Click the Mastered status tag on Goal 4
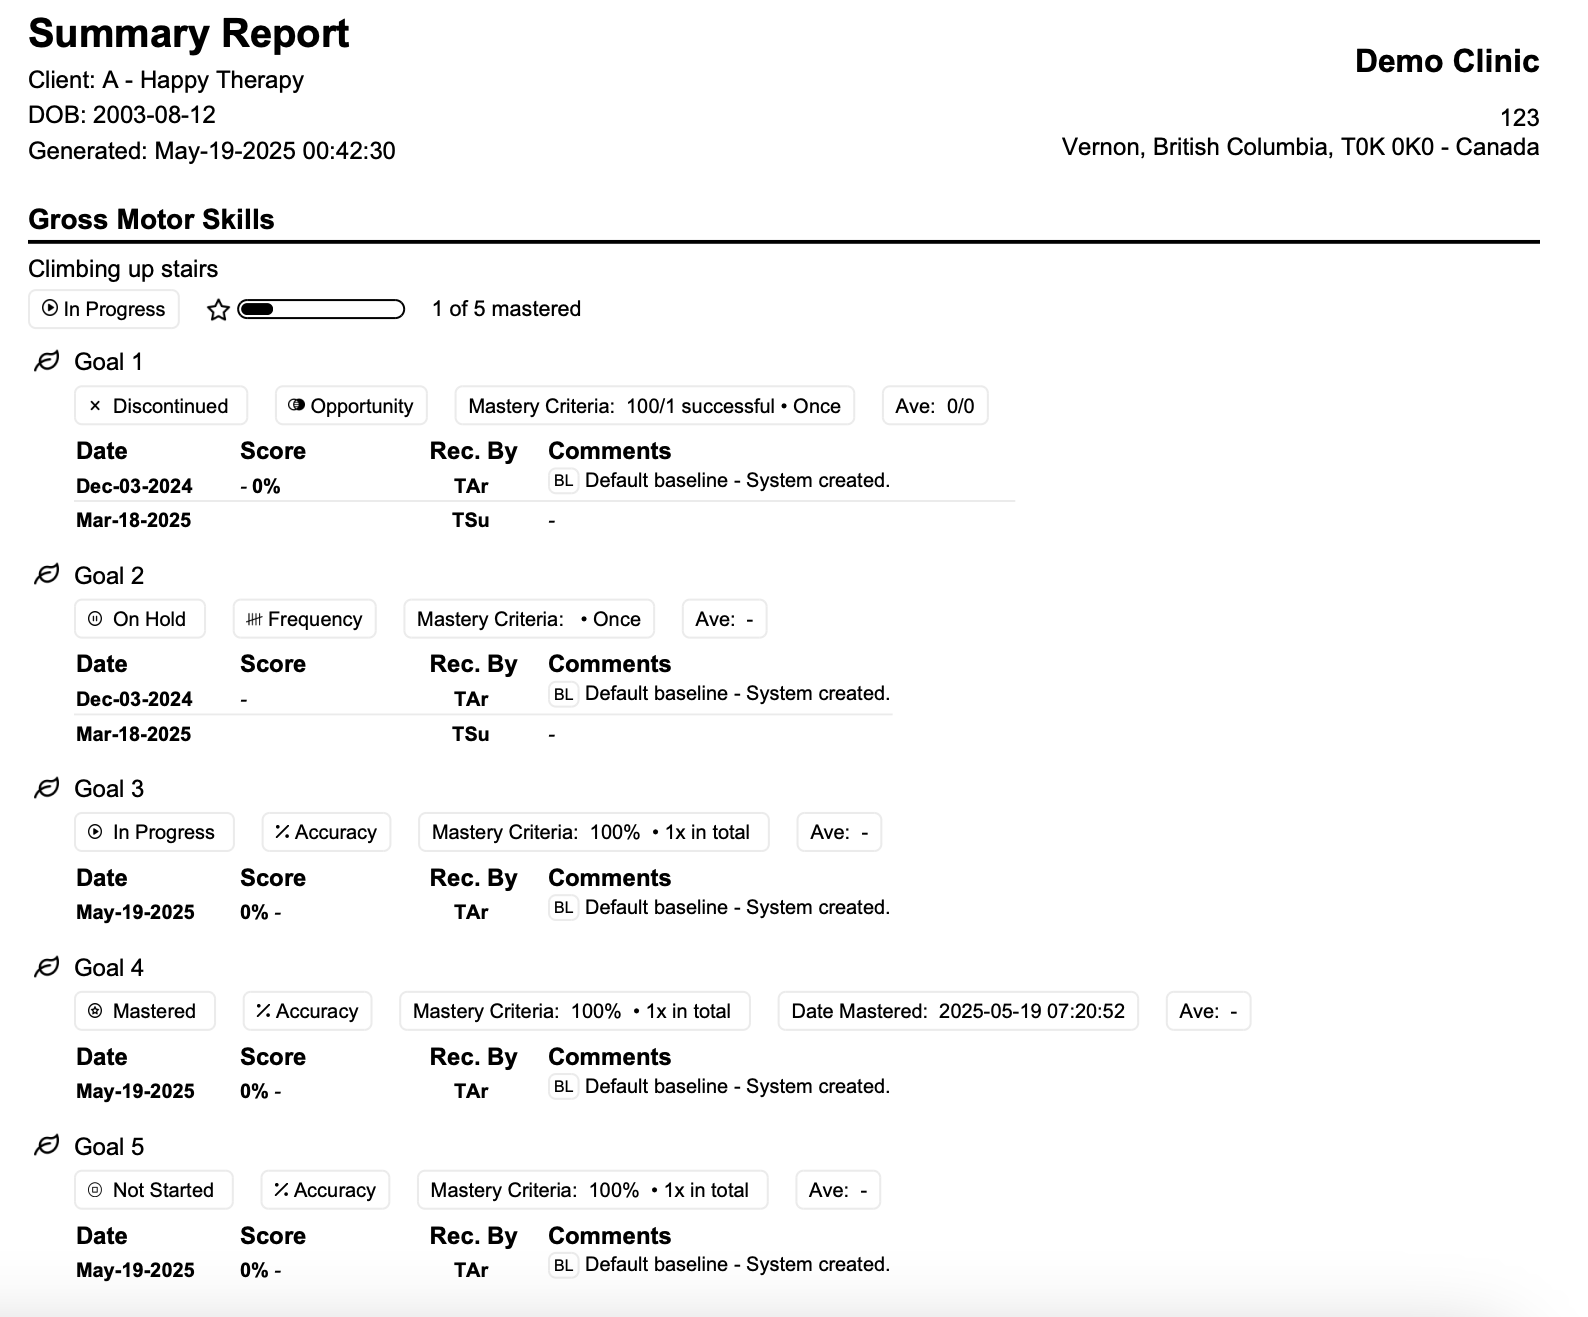Screen dimensions: 1588x1317 pos(144,1011)
